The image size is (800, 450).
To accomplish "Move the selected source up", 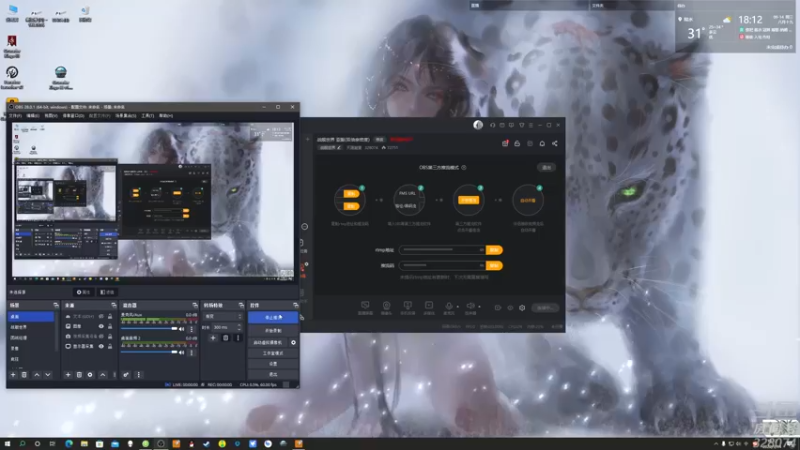I will 103,374.
